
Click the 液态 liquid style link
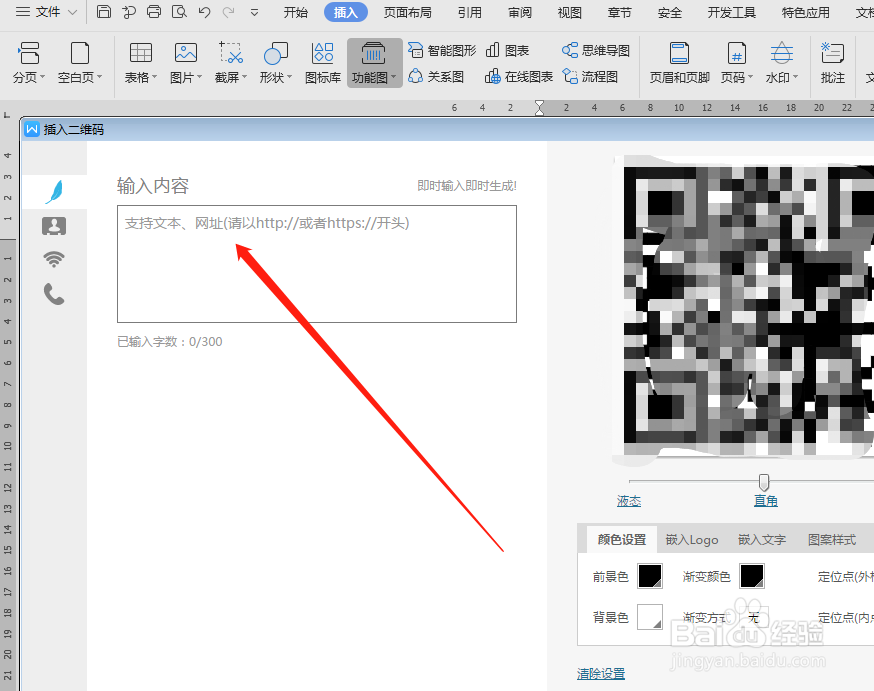(x=629, y=501)
